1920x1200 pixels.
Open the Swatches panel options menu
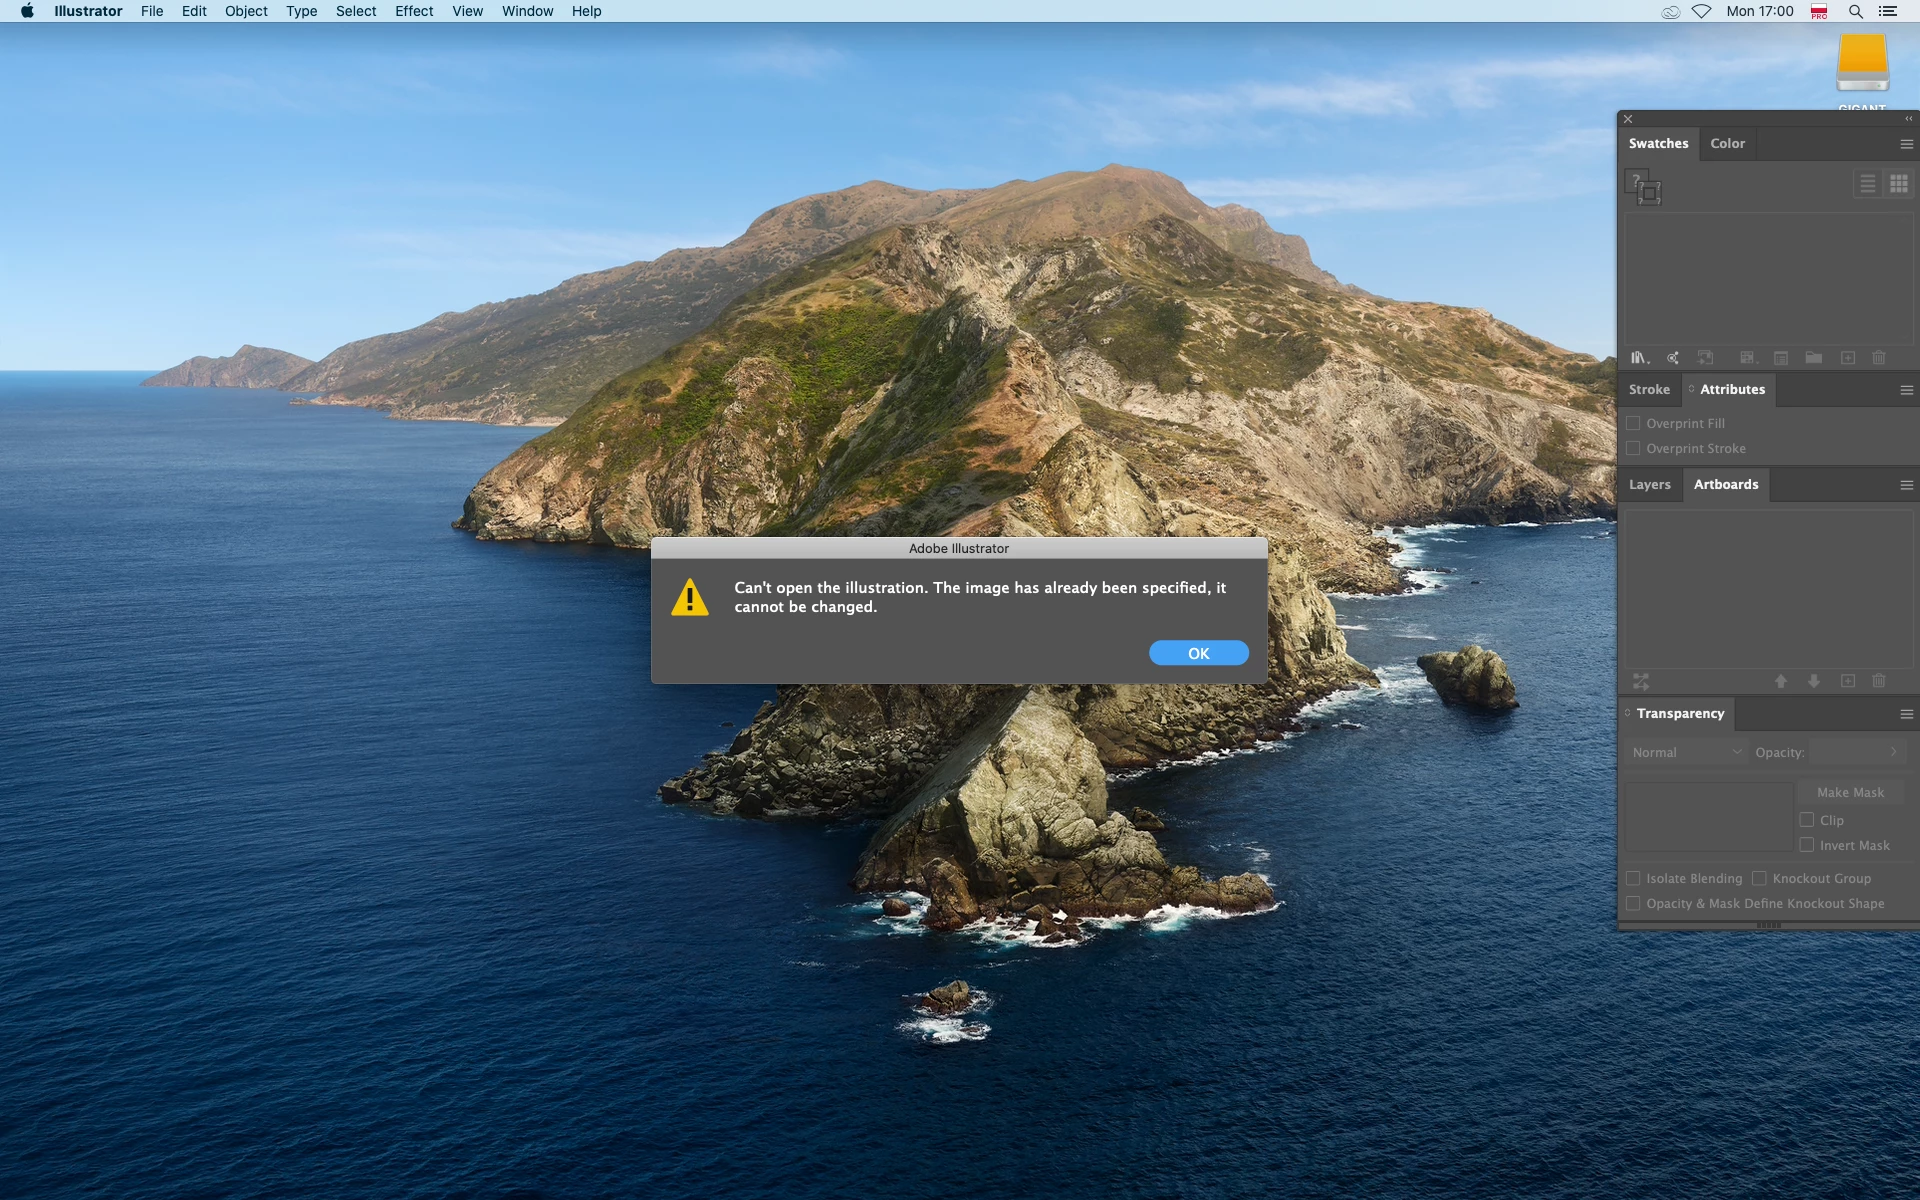pos(1906,144)
